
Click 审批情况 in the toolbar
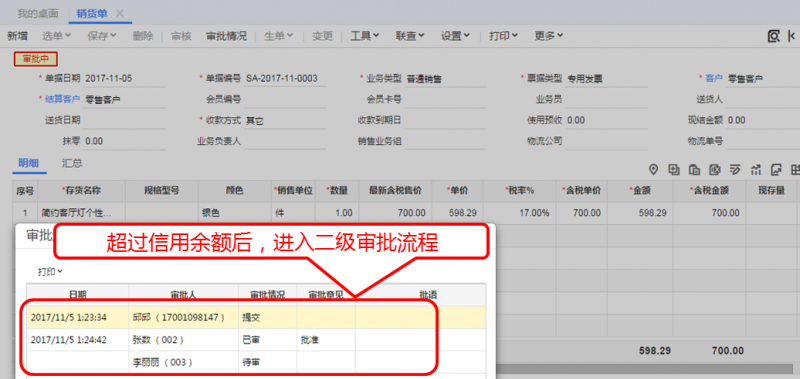[226, 36]
